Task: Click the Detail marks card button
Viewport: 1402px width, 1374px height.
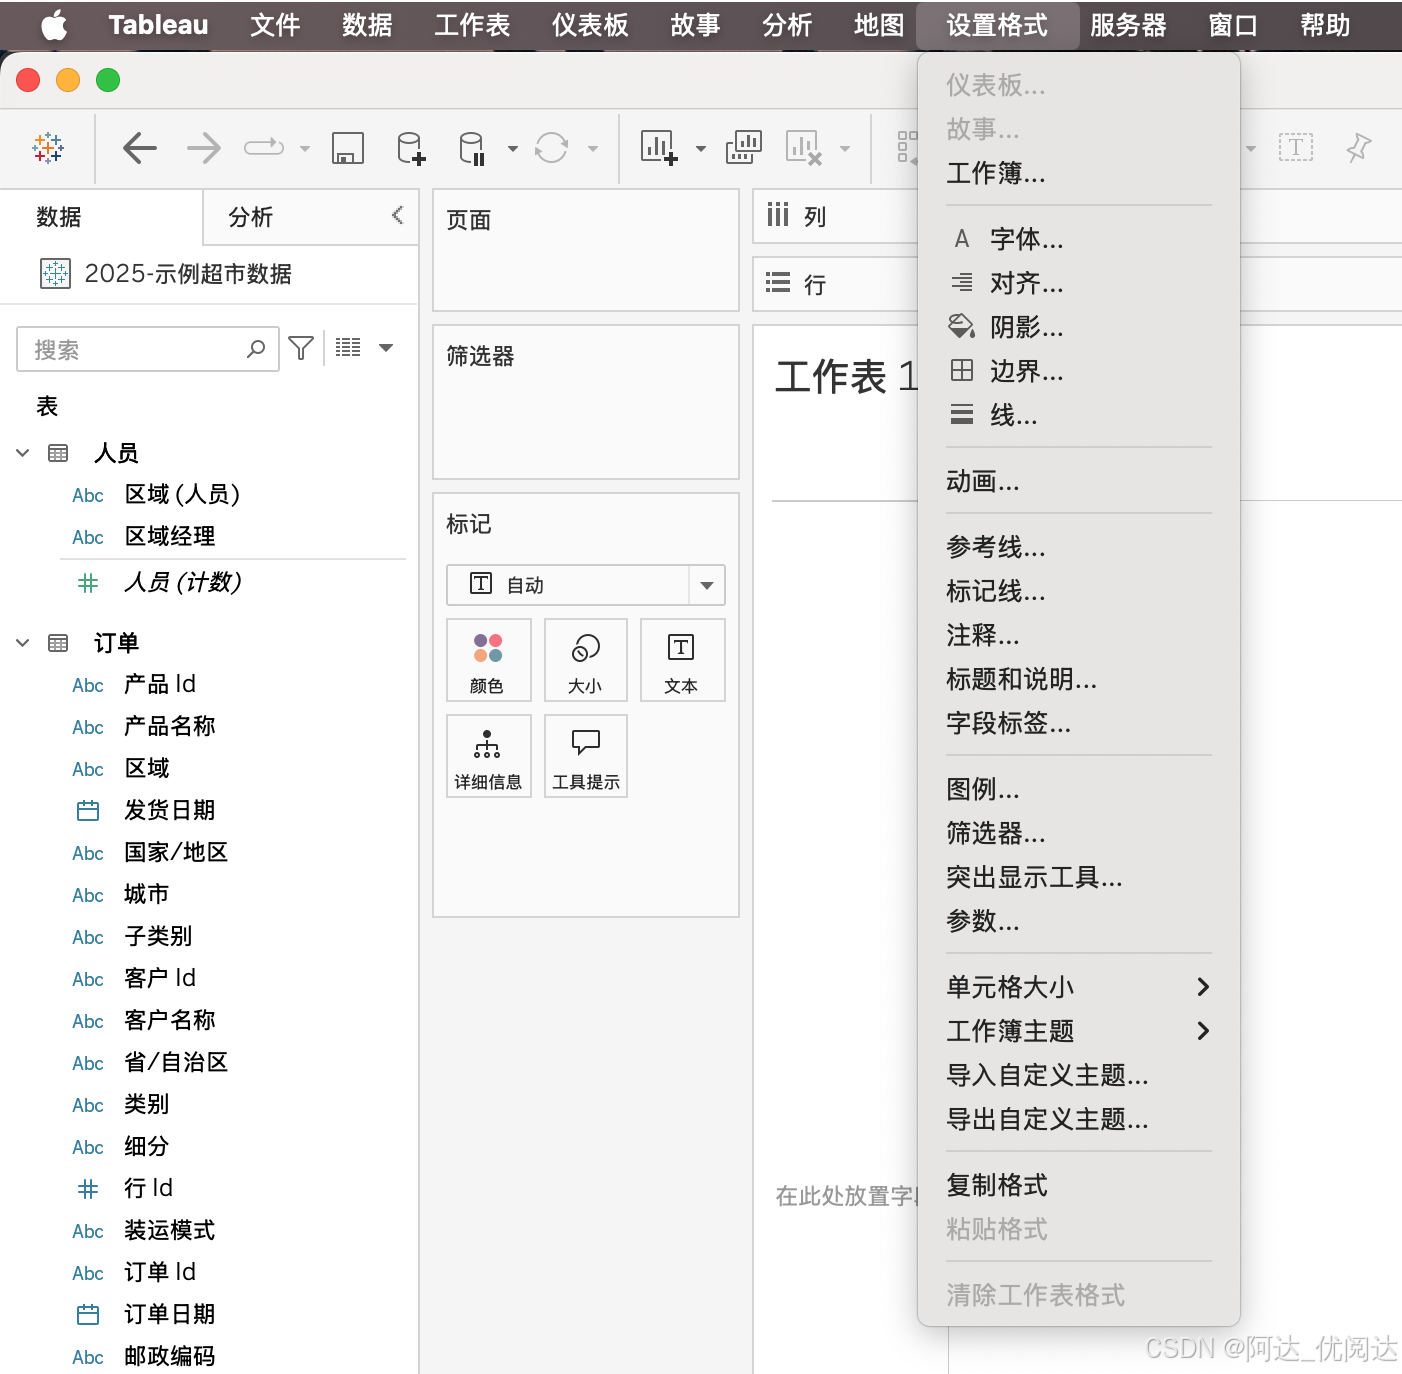Action: [x=488, y=756]
